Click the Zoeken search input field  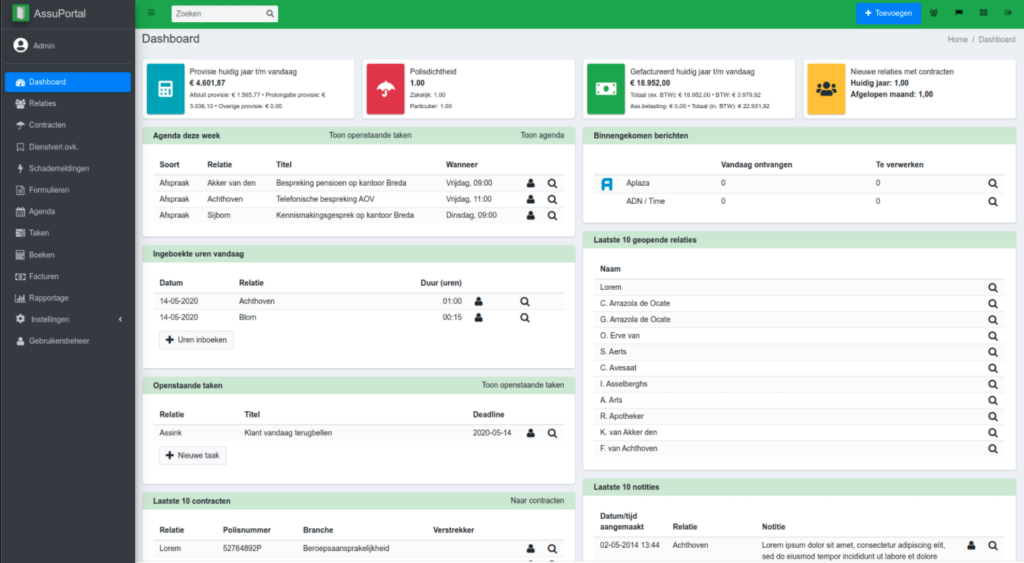pos(219,14)
